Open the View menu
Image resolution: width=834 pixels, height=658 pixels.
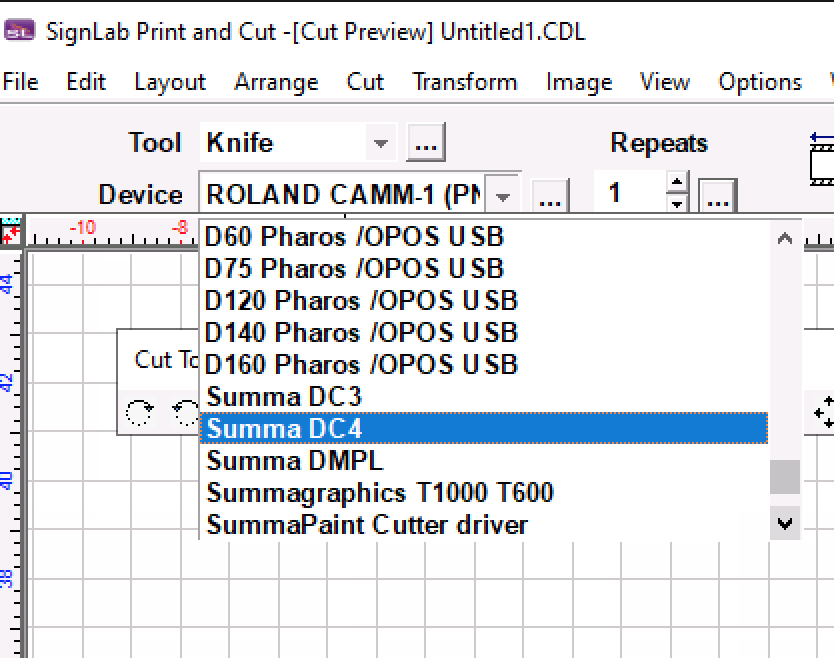(x=664, y=82)
